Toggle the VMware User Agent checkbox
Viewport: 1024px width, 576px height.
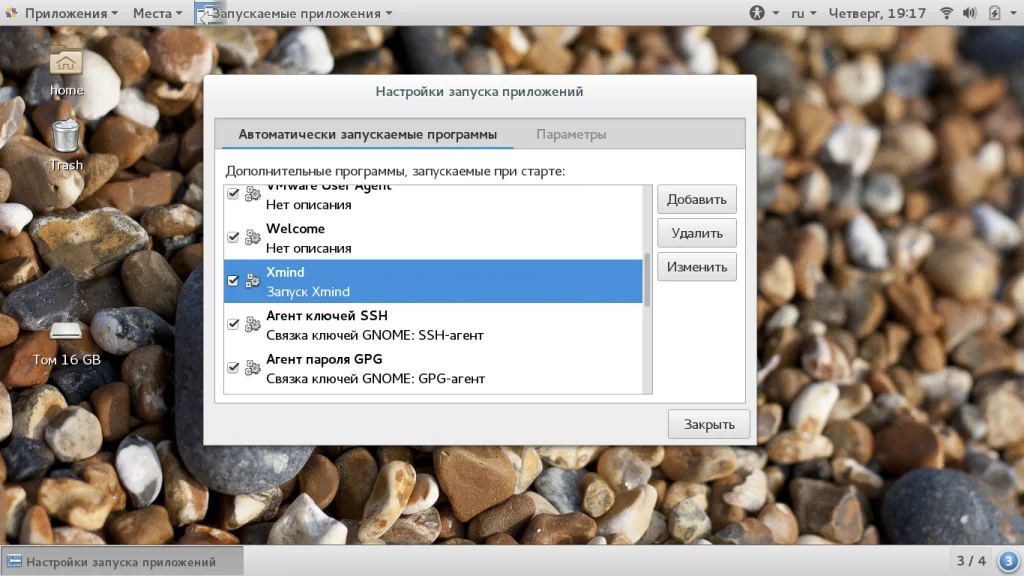coord(233,194)
